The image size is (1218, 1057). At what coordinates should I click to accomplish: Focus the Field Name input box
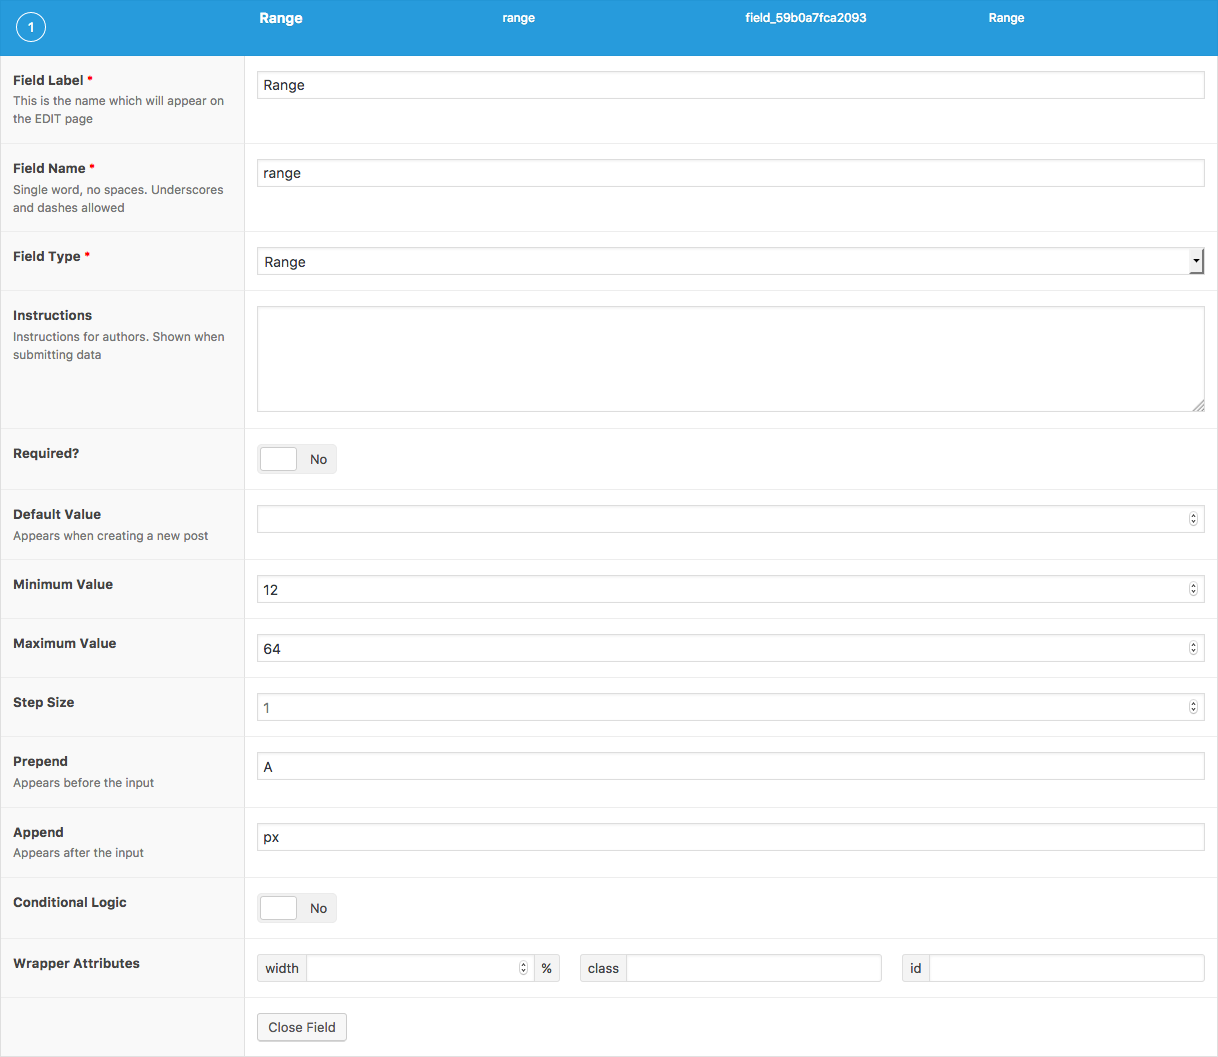[730, 173]
